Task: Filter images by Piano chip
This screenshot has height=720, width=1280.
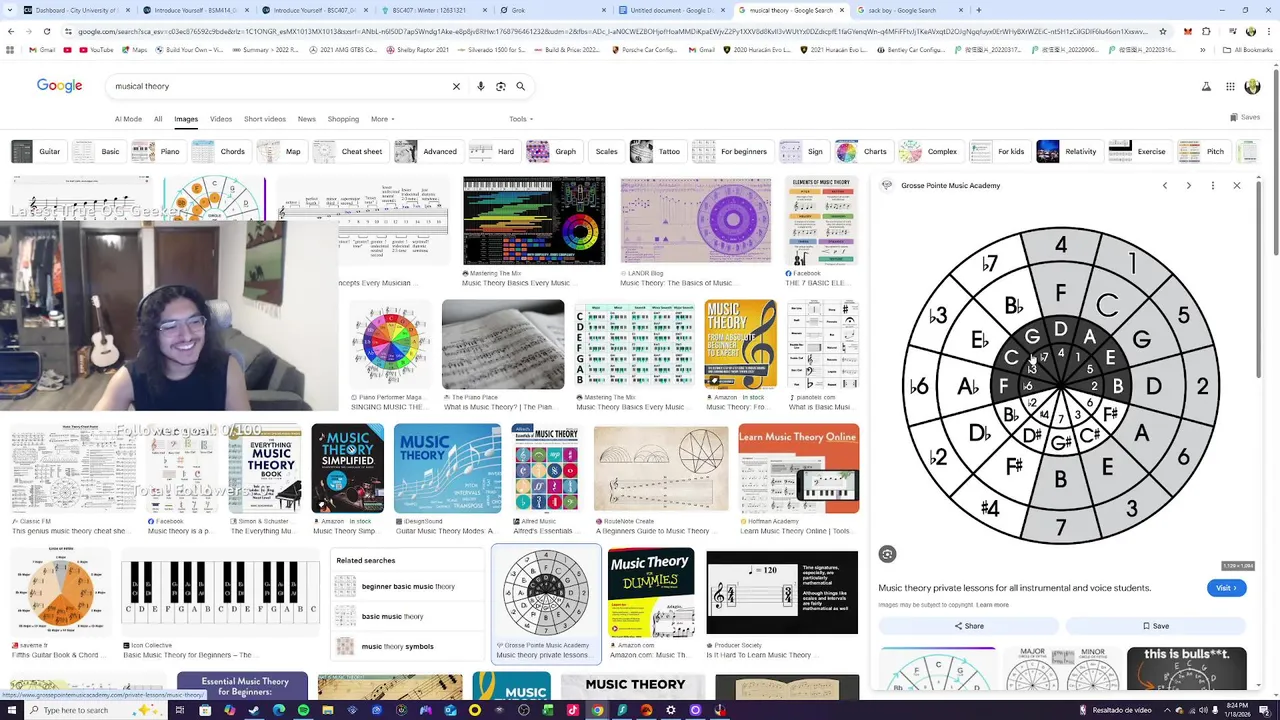Action: [158, 152]
